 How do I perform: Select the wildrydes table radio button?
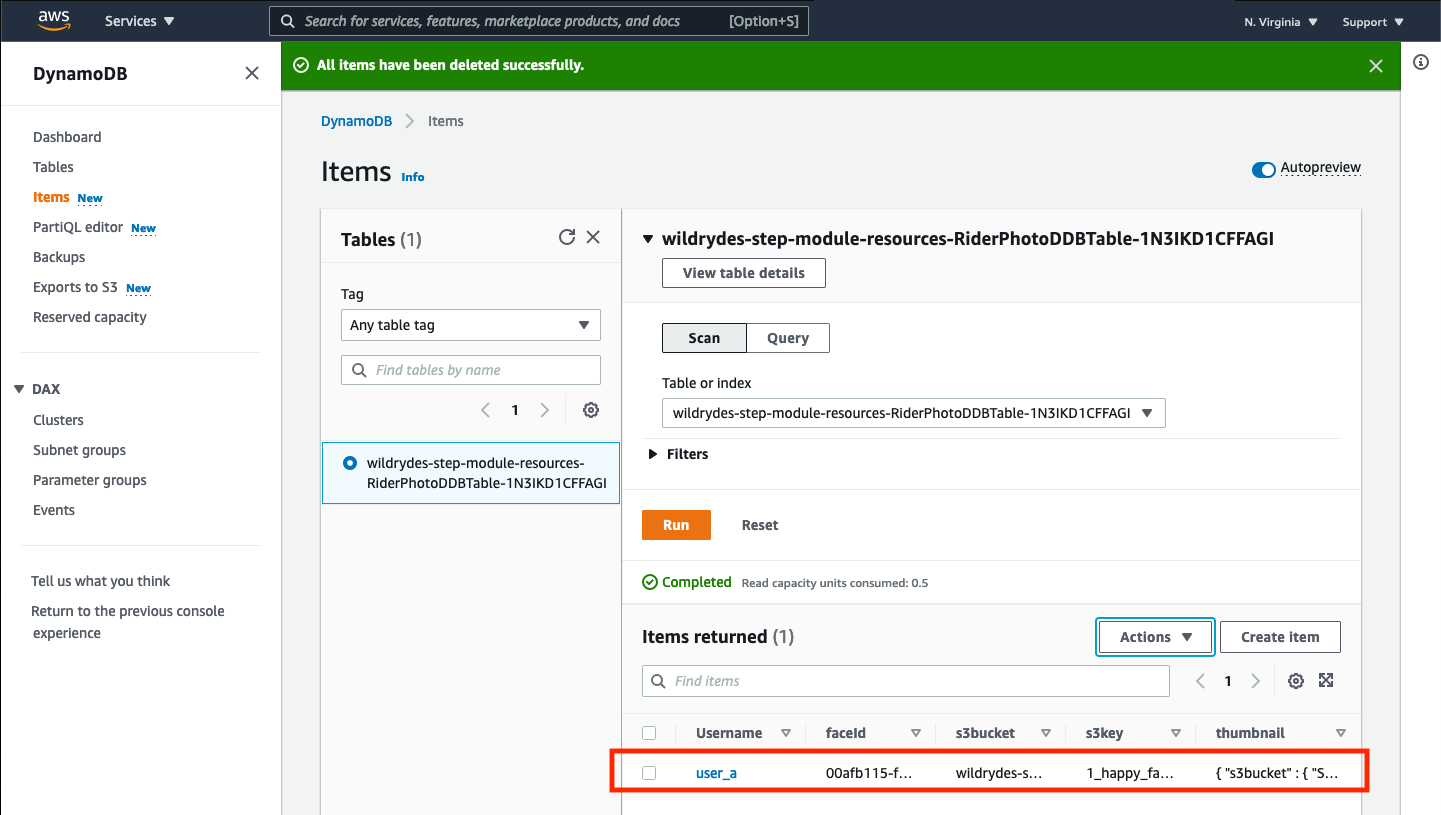coord(350,463)
